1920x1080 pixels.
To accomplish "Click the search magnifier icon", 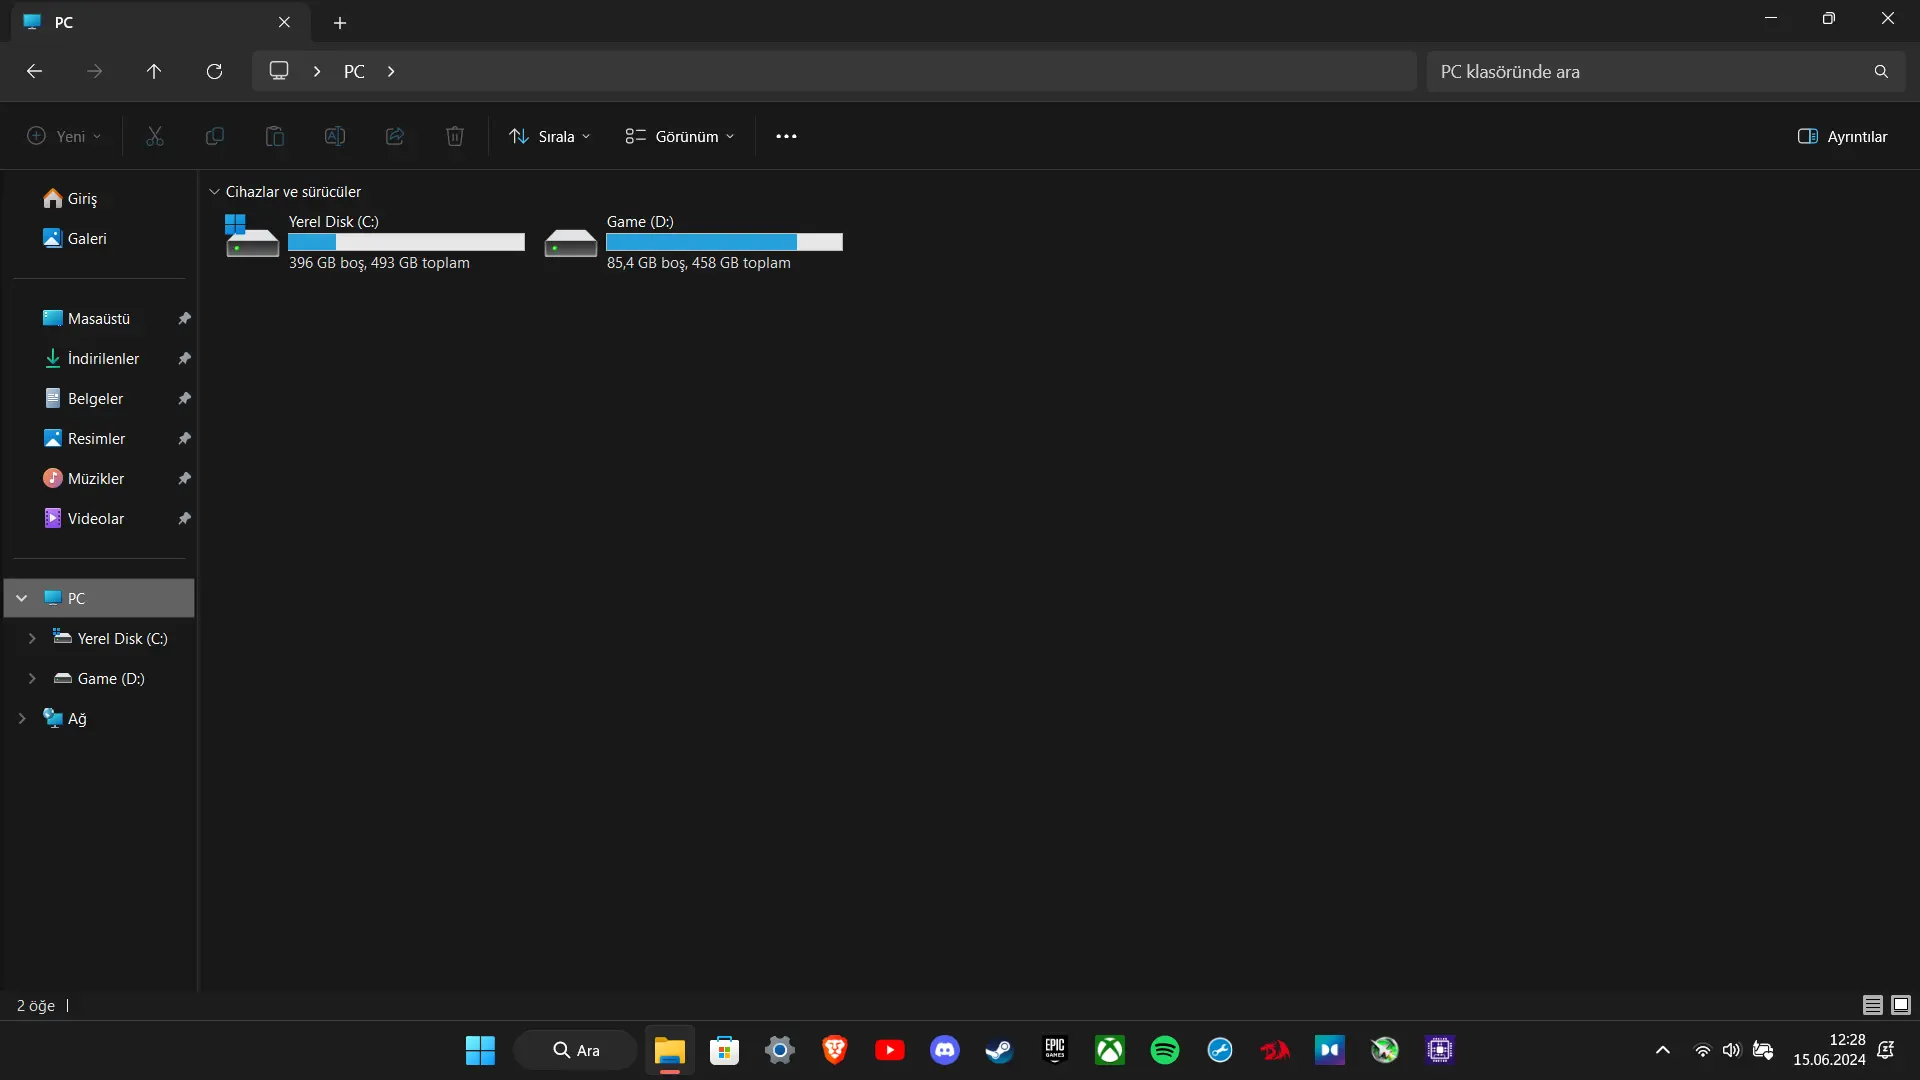I will point(1881,71).
